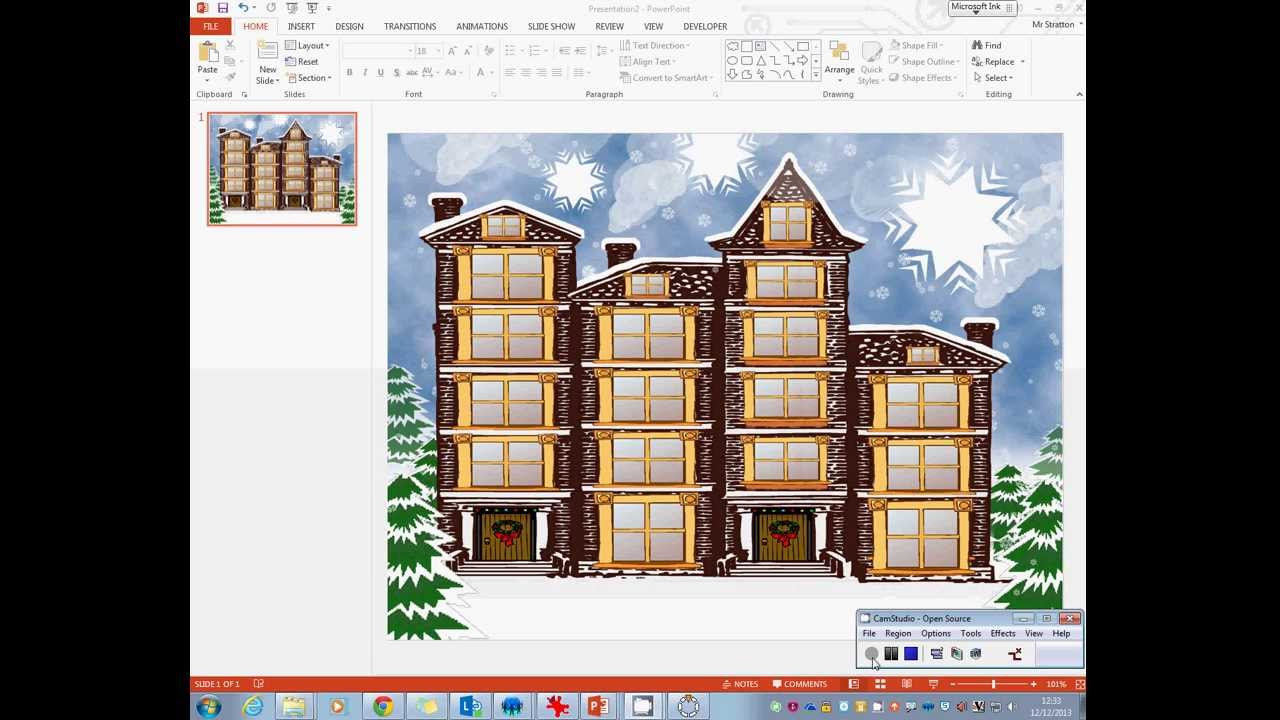This screenshot has height=720, width=1280.
Task: Open the Section dropdown
Action: click(x=308, y=78)
